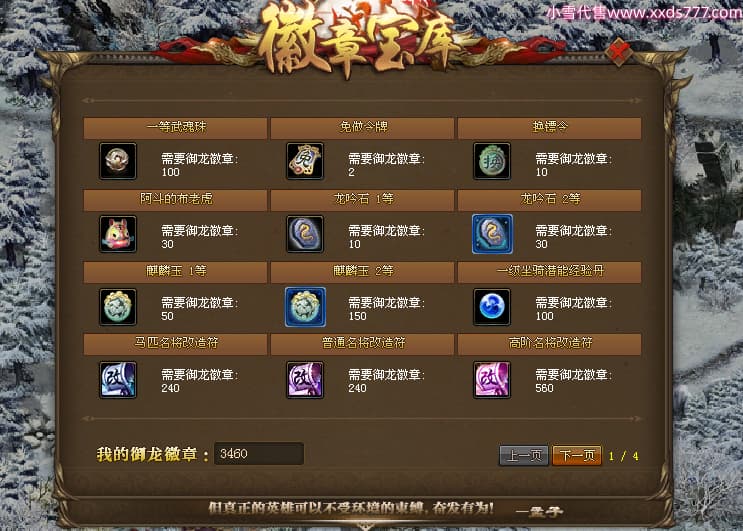Choose the 麒麟玉 2等 blue-framed jade icon
Viewport: 743px width, 531px height.
point(305,307)
